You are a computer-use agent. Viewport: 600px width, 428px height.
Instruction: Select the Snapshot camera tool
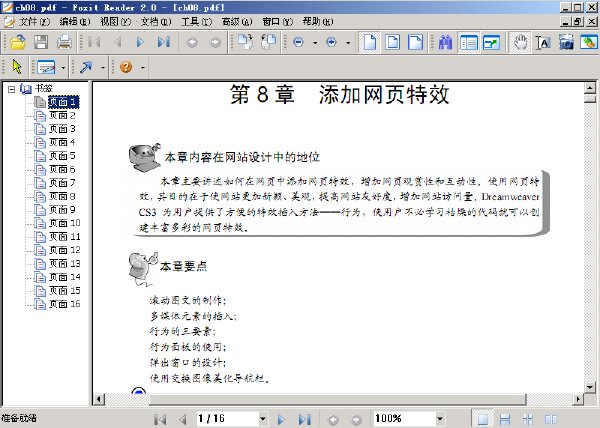click(x=566, y=42)
